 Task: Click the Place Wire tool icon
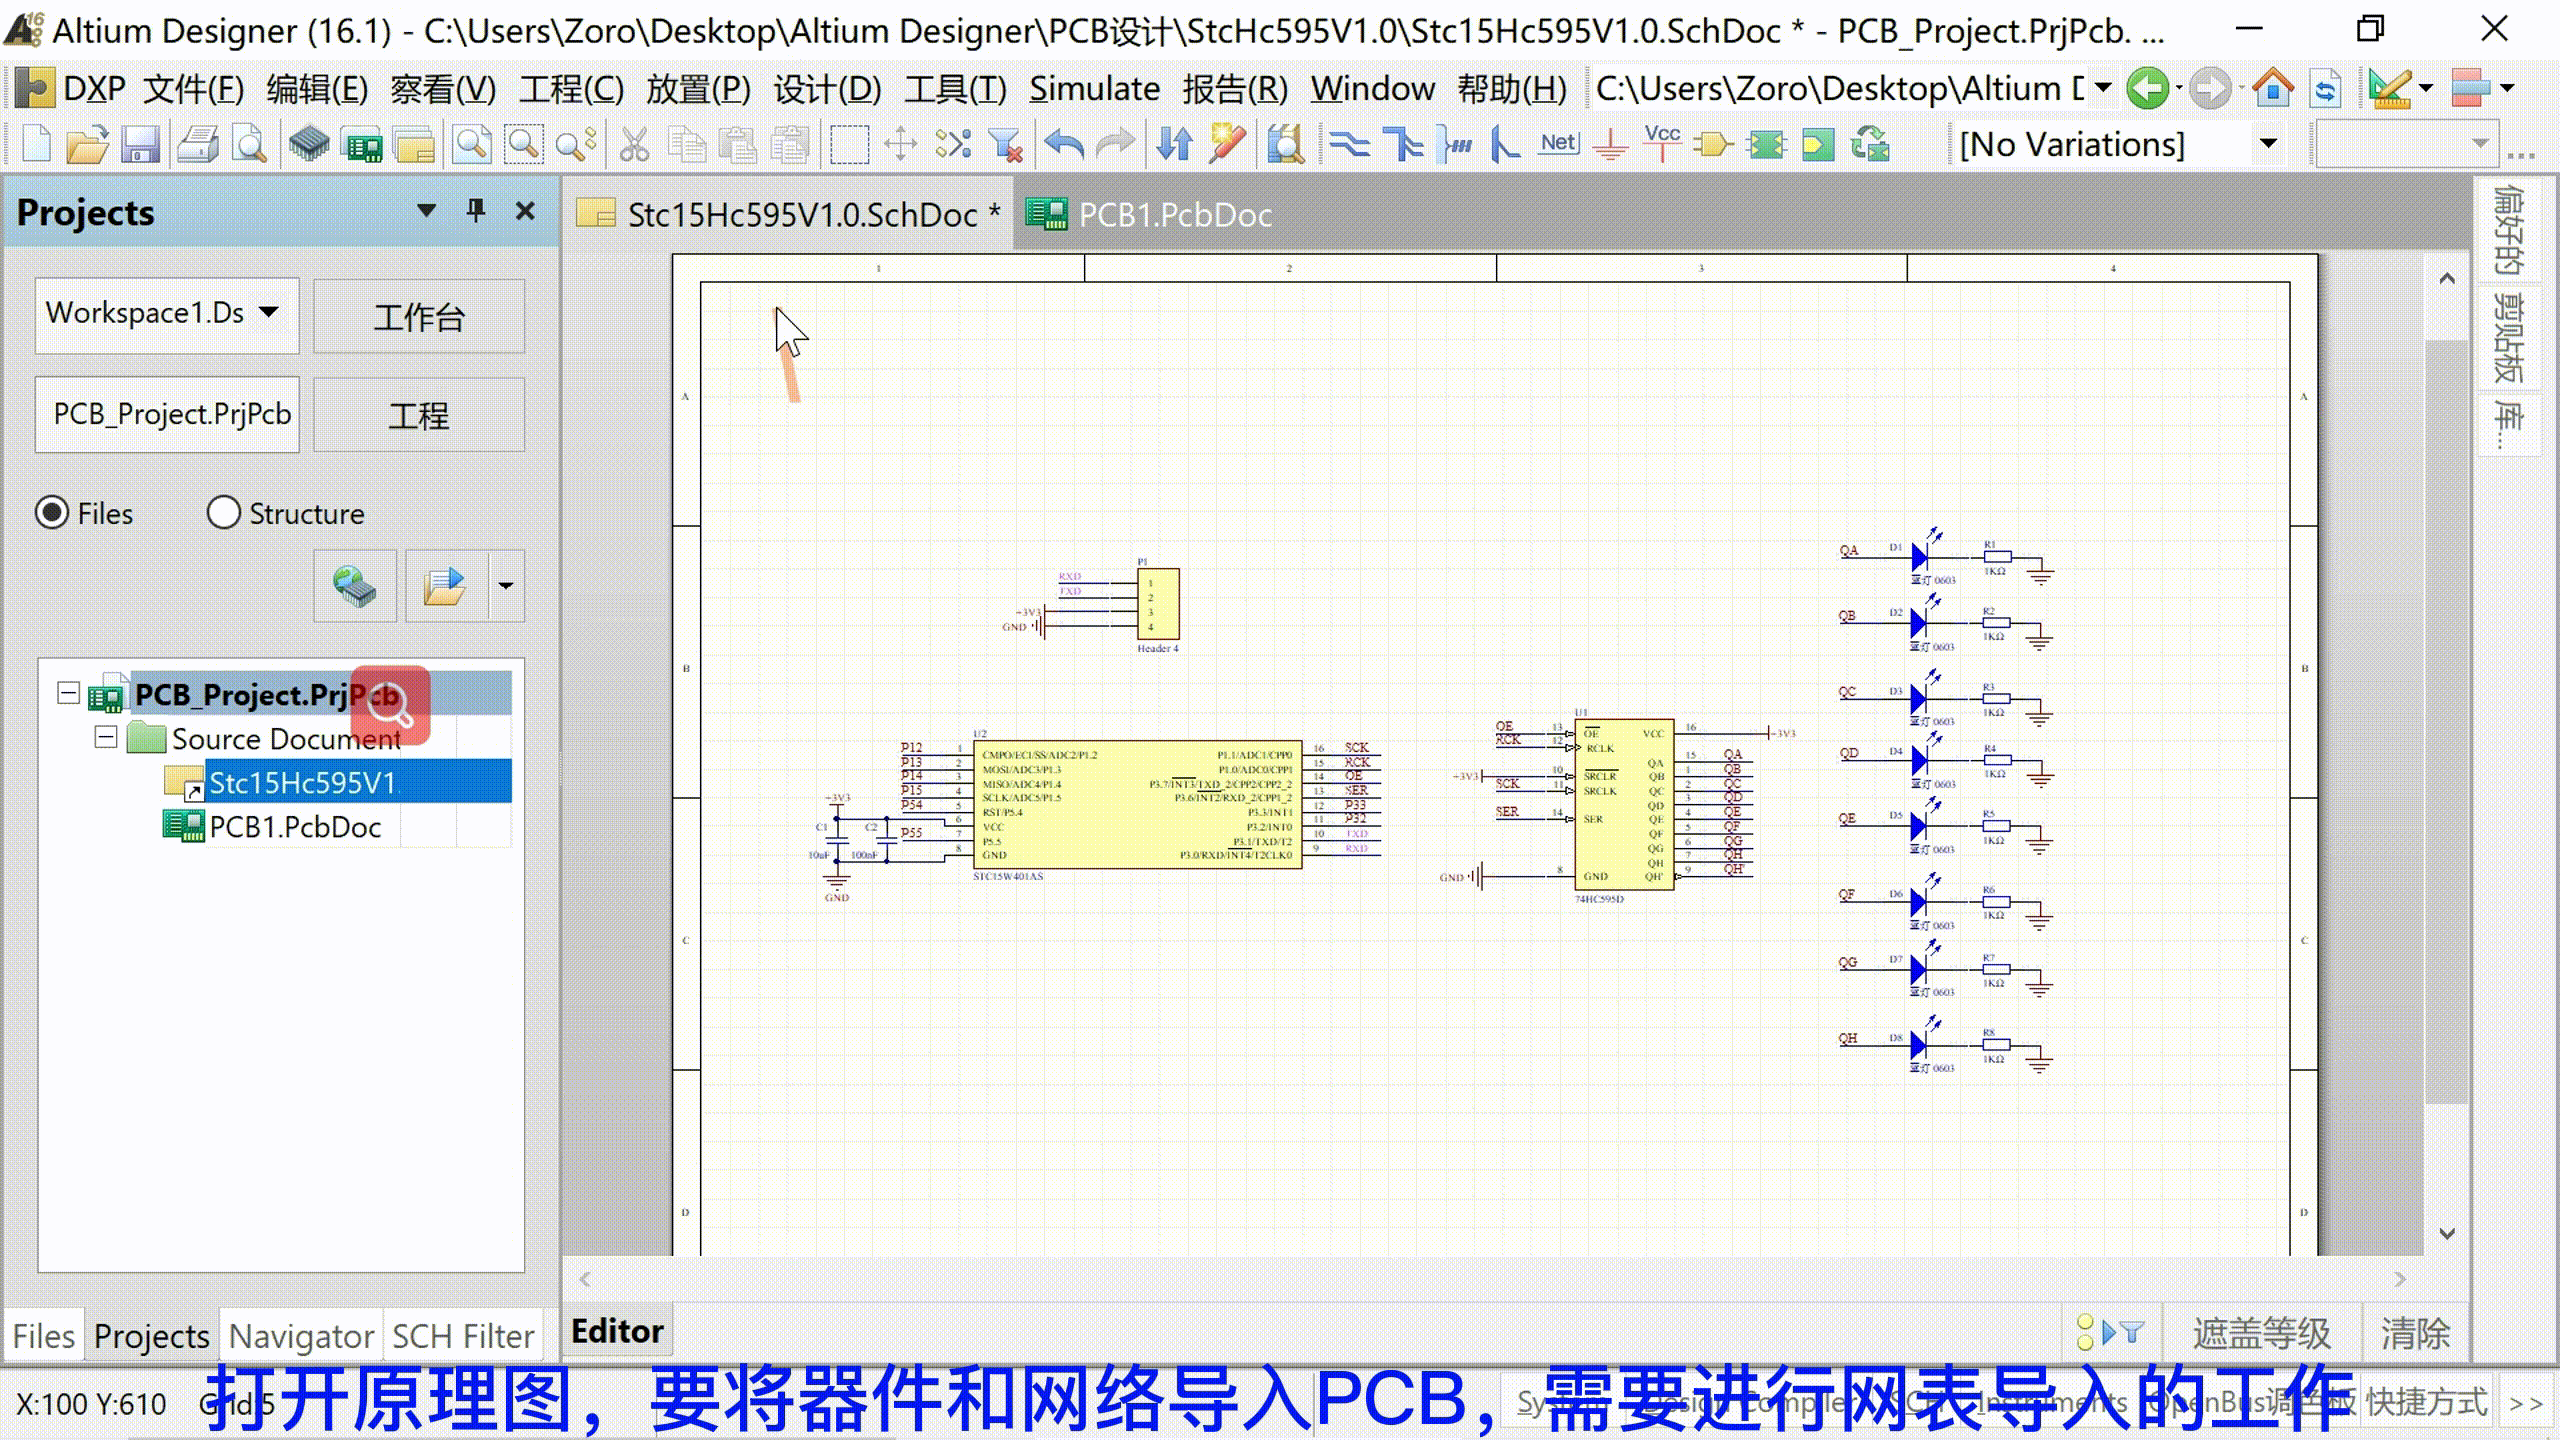pyautogui.click(x=1349, y=145)
